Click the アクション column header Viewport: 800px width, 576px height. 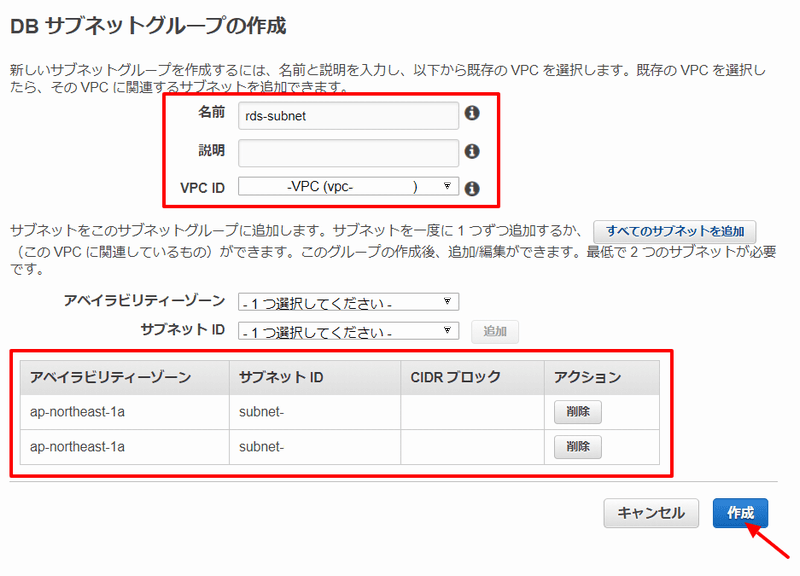(x=587, y=377)
